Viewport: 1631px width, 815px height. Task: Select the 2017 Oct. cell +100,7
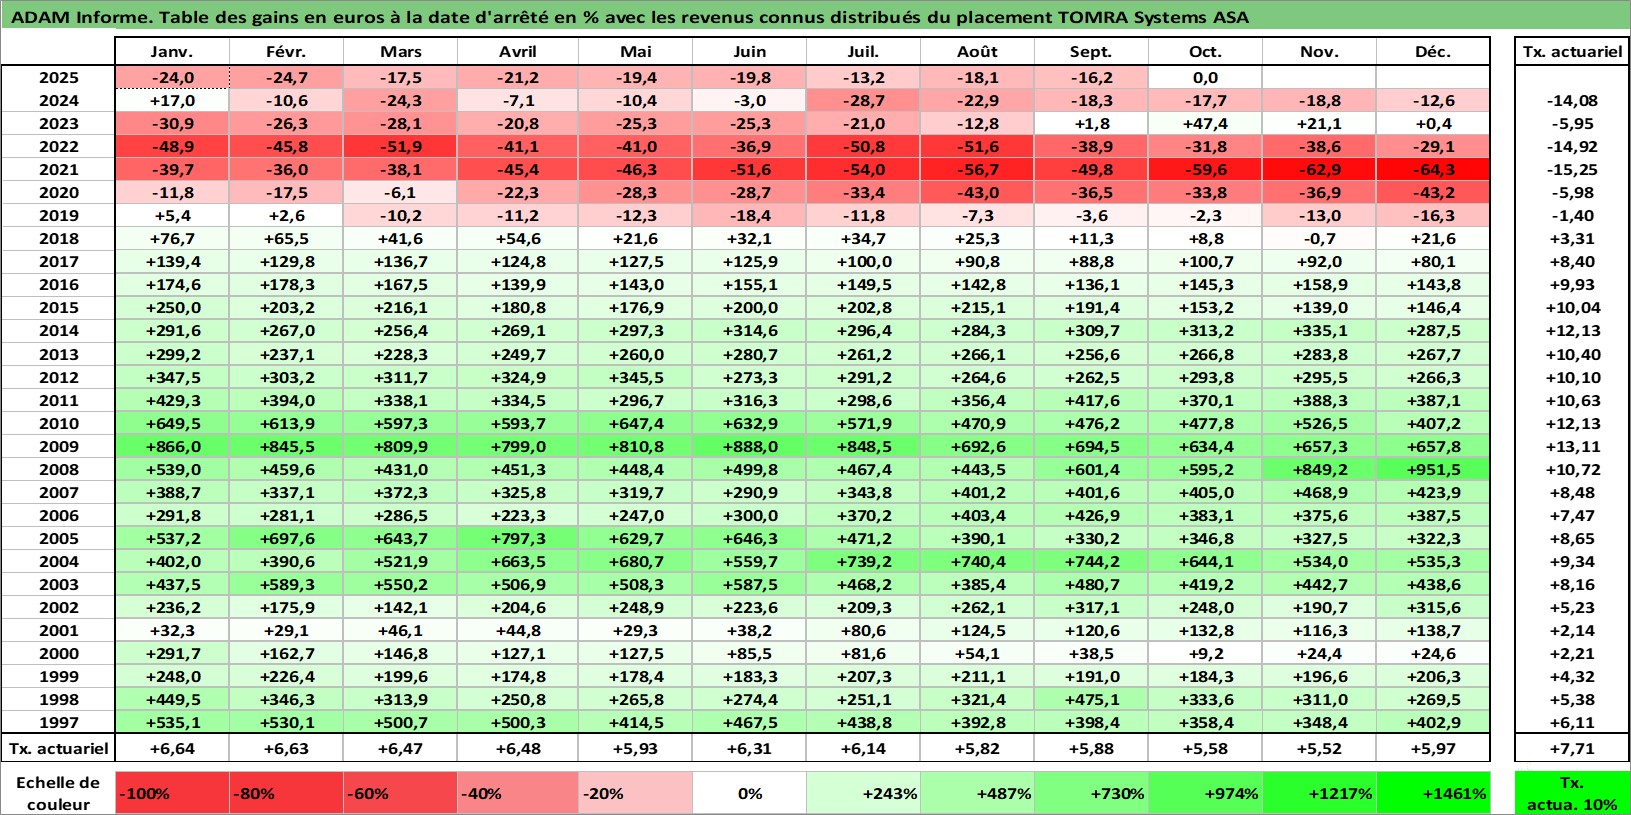tap(1205, 261)
